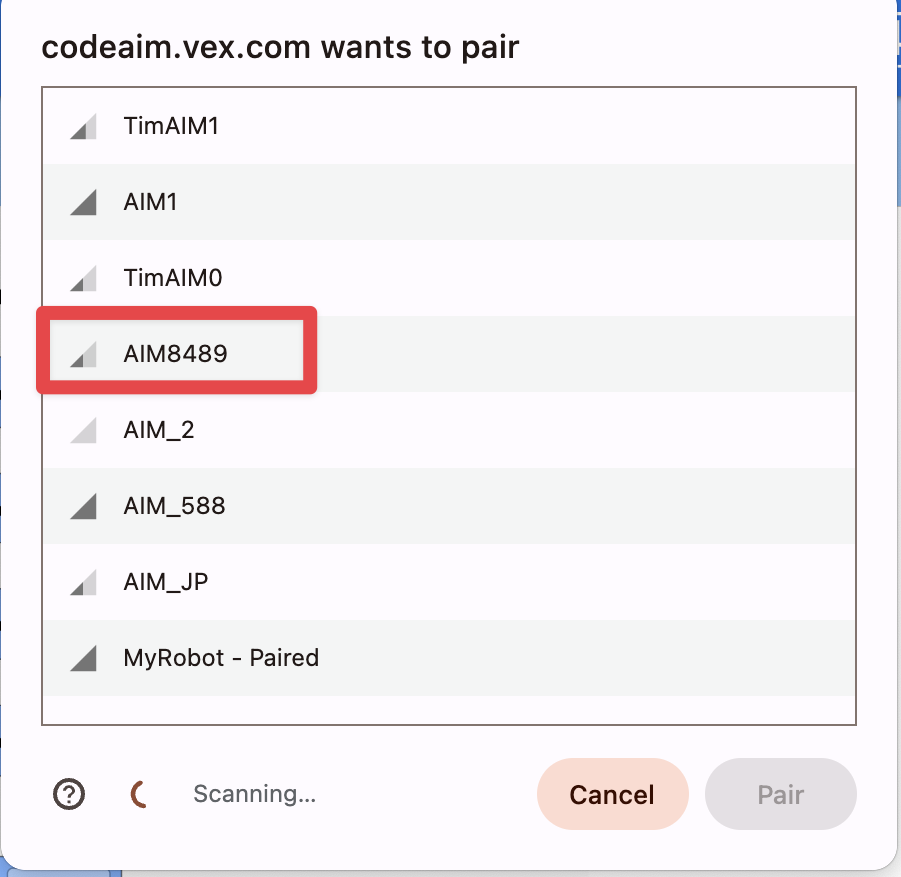Cancel the Bluetooth pairing dialog
The height and width of the screenshot is (877, 901).
[x=612, y=794]
